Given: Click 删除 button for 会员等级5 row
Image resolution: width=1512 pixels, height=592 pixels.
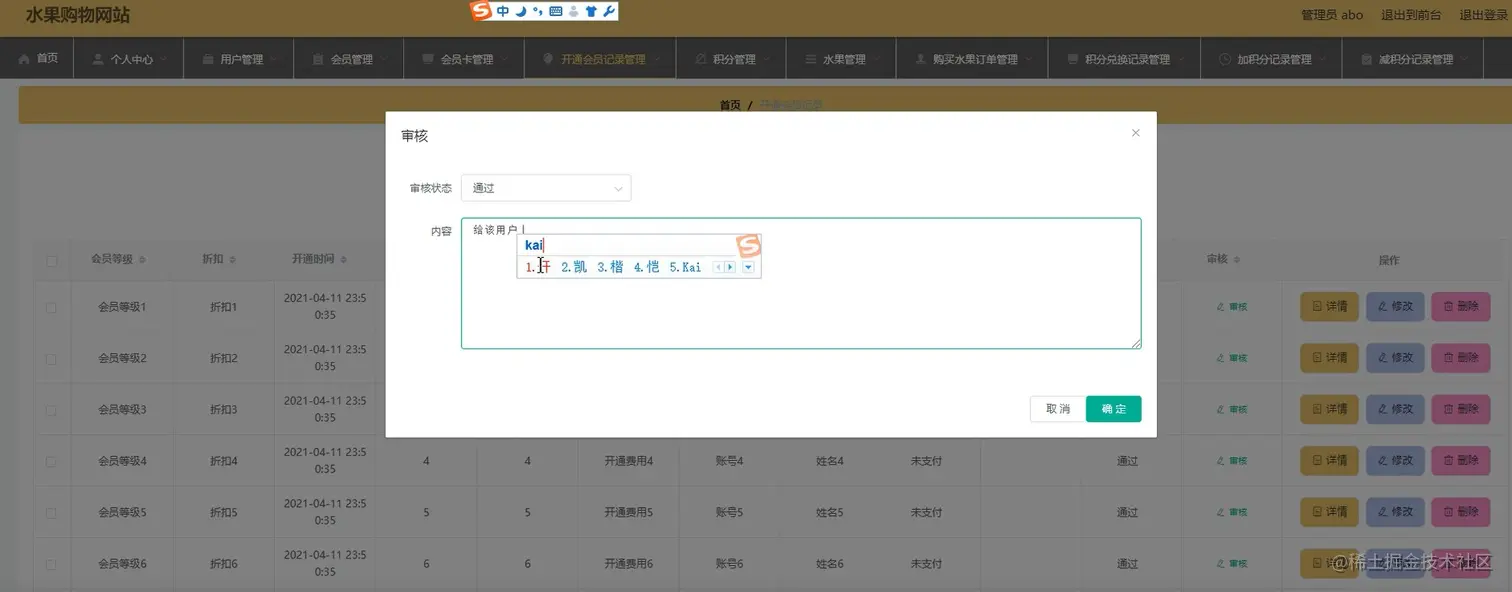Looking at the screenshot, I should click(1461, 512).
